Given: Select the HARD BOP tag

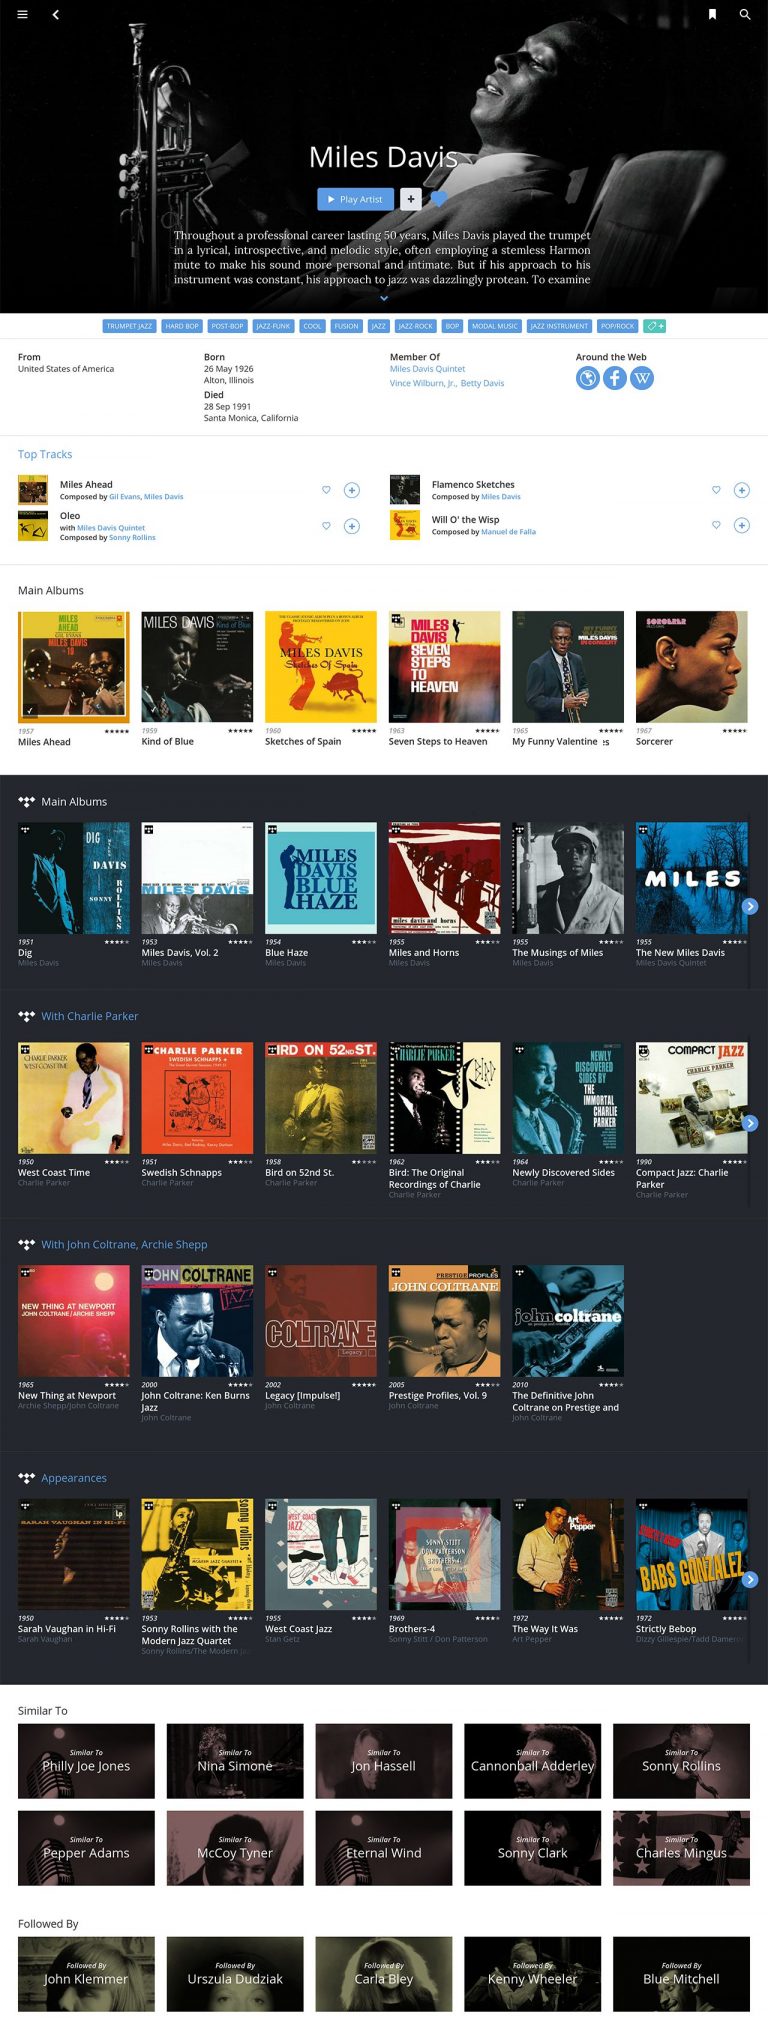Looking at the screenshot, I should point(182,326).
